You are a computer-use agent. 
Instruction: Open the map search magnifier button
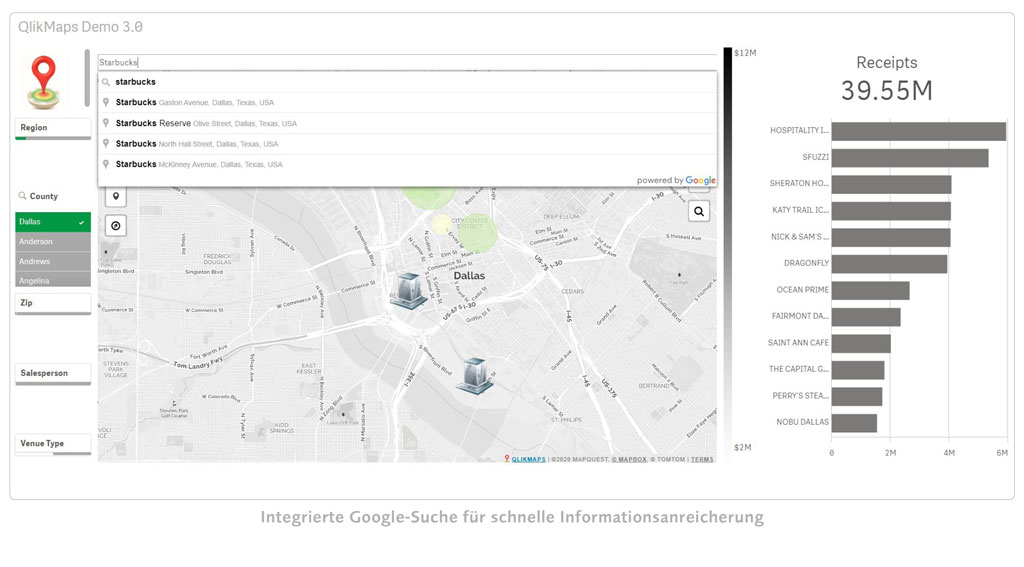click(699, 212)
